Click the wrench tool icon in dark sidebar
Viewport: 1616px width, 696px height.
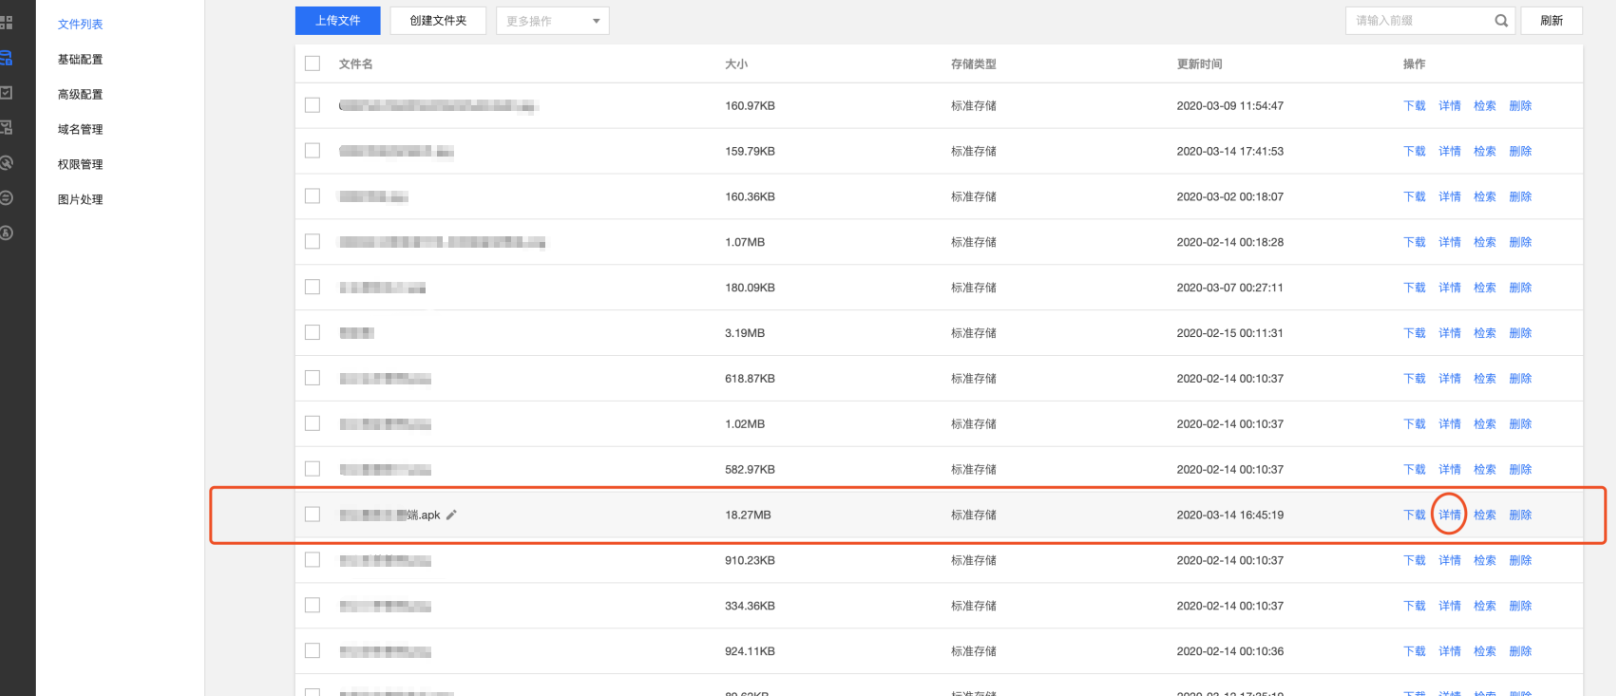(x=6, y=162)
